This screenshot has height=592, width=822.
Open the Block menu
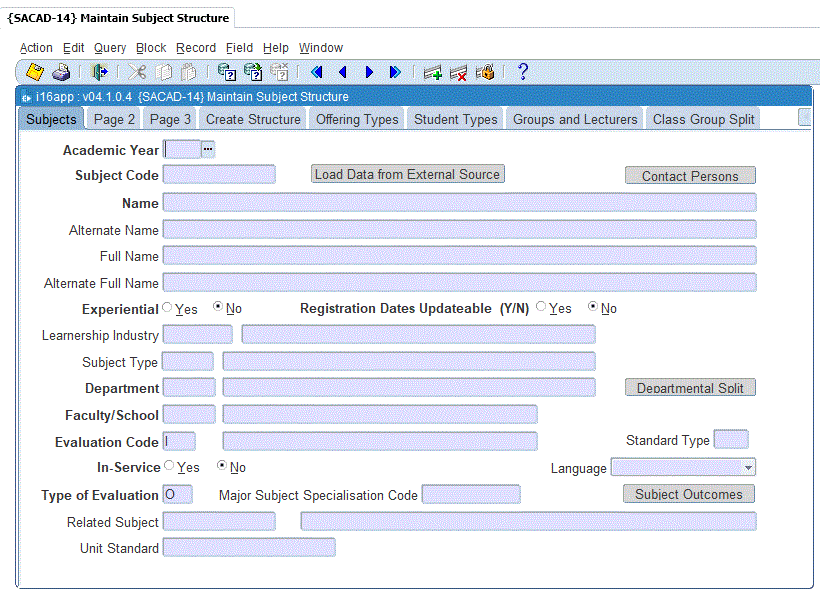[151, 48]
